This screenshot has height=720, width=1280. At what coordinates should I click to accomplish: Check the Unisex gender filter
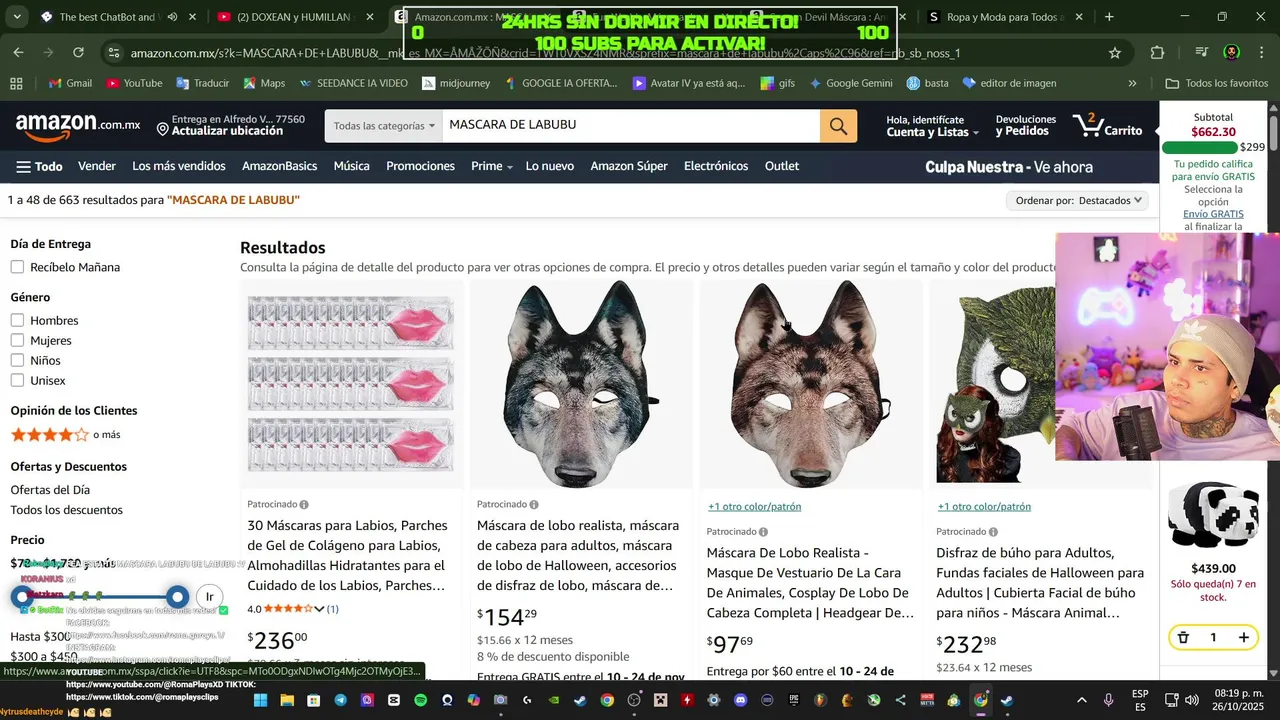click(17, 380)
